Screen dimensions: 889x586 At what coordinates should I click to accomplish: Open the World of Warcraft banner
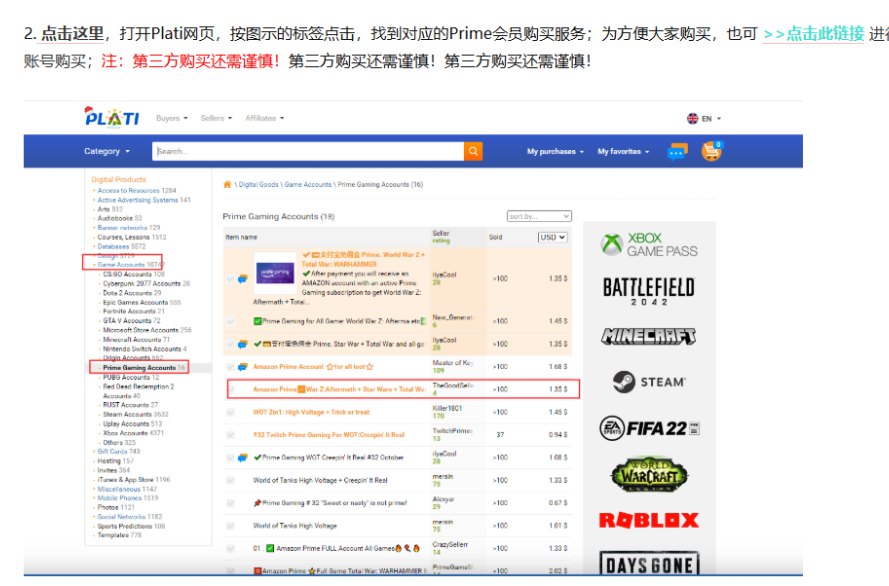pyautogui.click(x=649, y=474)
